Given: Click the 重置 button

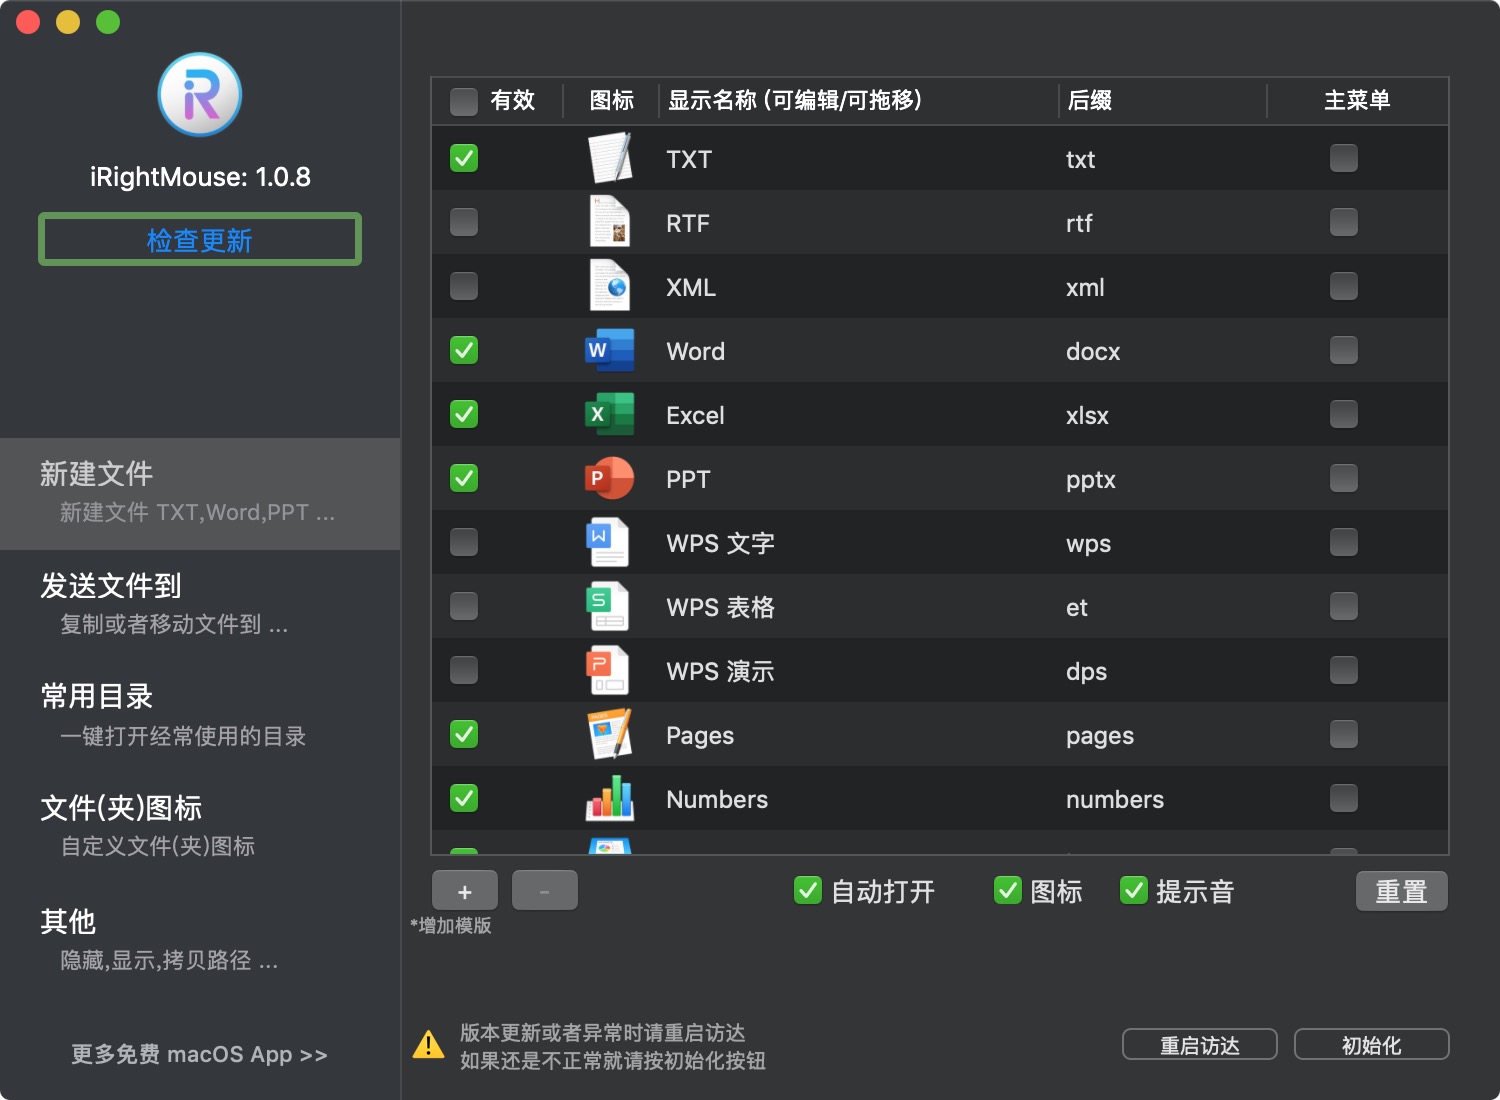Looking at the screenshot, I should 1402,891.
